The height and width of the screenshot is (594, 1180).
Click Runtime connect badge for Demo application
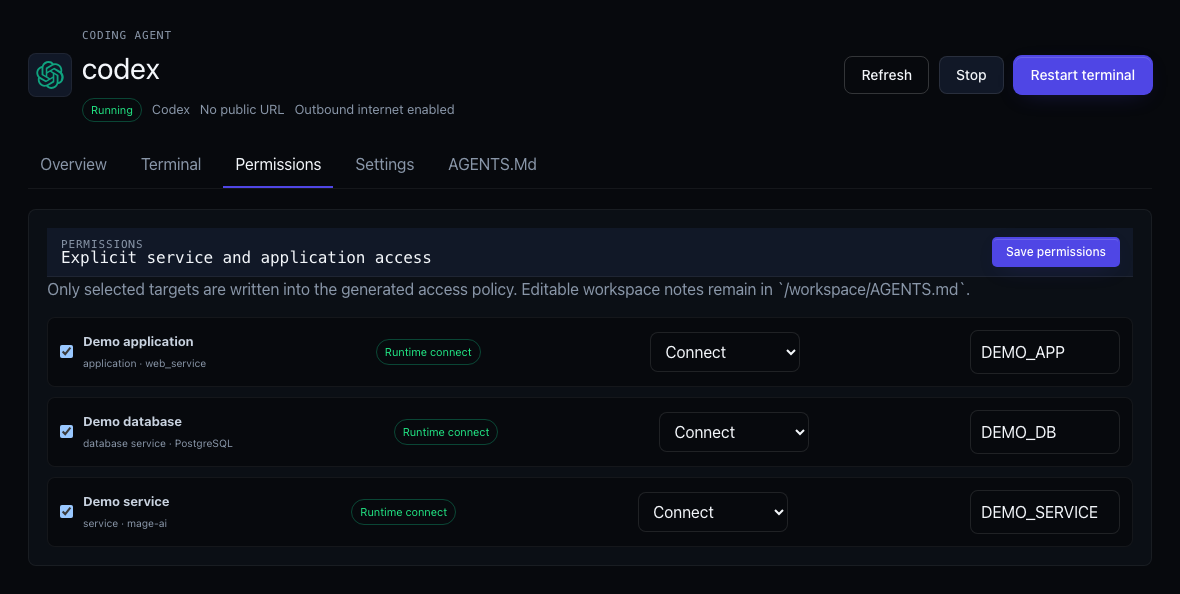pyautogui.click(x=428, y=352)
